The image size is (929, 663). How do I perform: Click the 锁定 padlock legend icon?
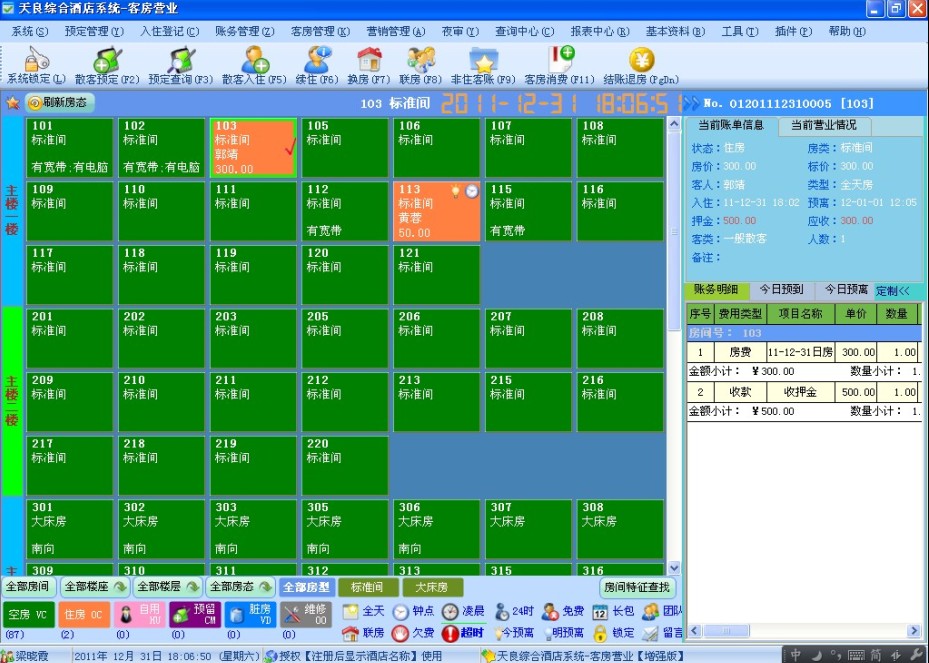600,633
